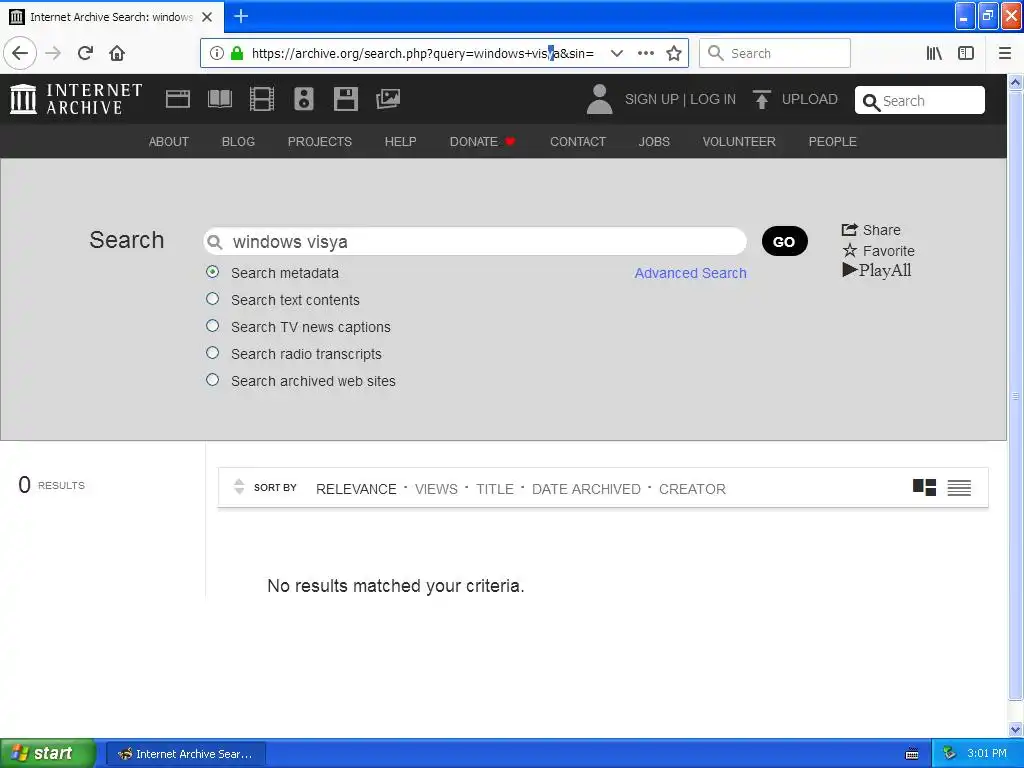Open the VOLUNTEER menu item
The width and height of the screenshot is (1024, 768).
coord(739,141)
